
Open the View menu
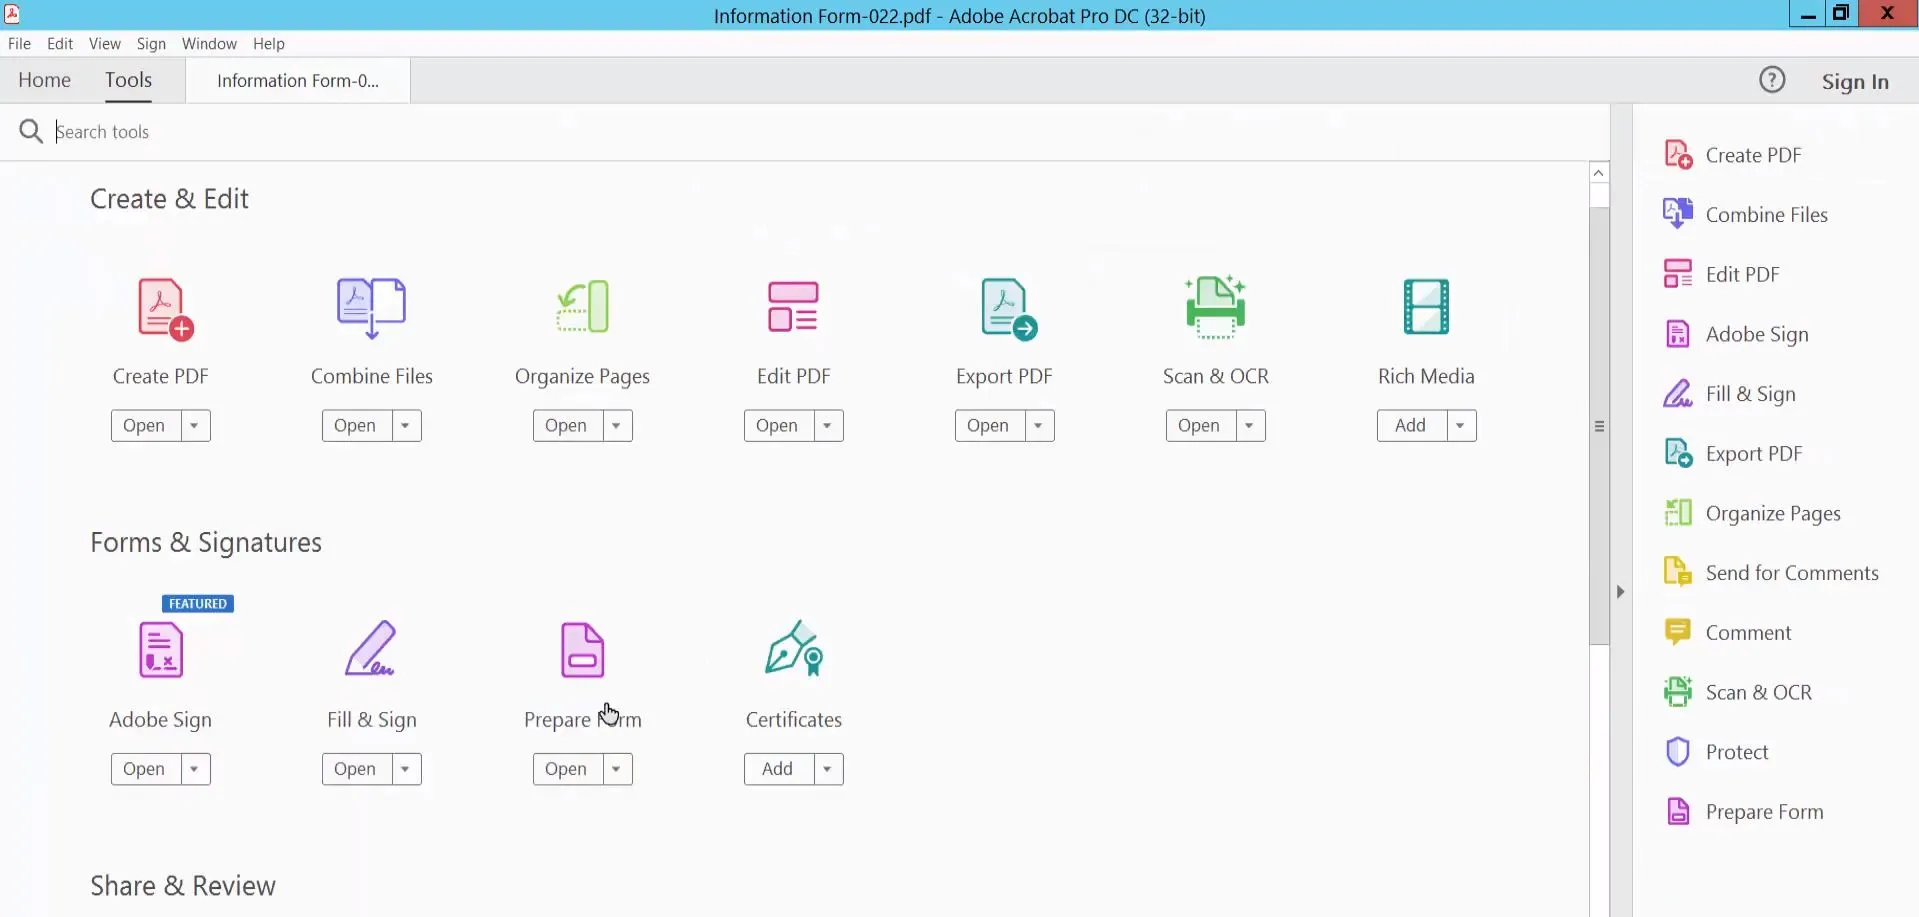[x=104, y=44]
